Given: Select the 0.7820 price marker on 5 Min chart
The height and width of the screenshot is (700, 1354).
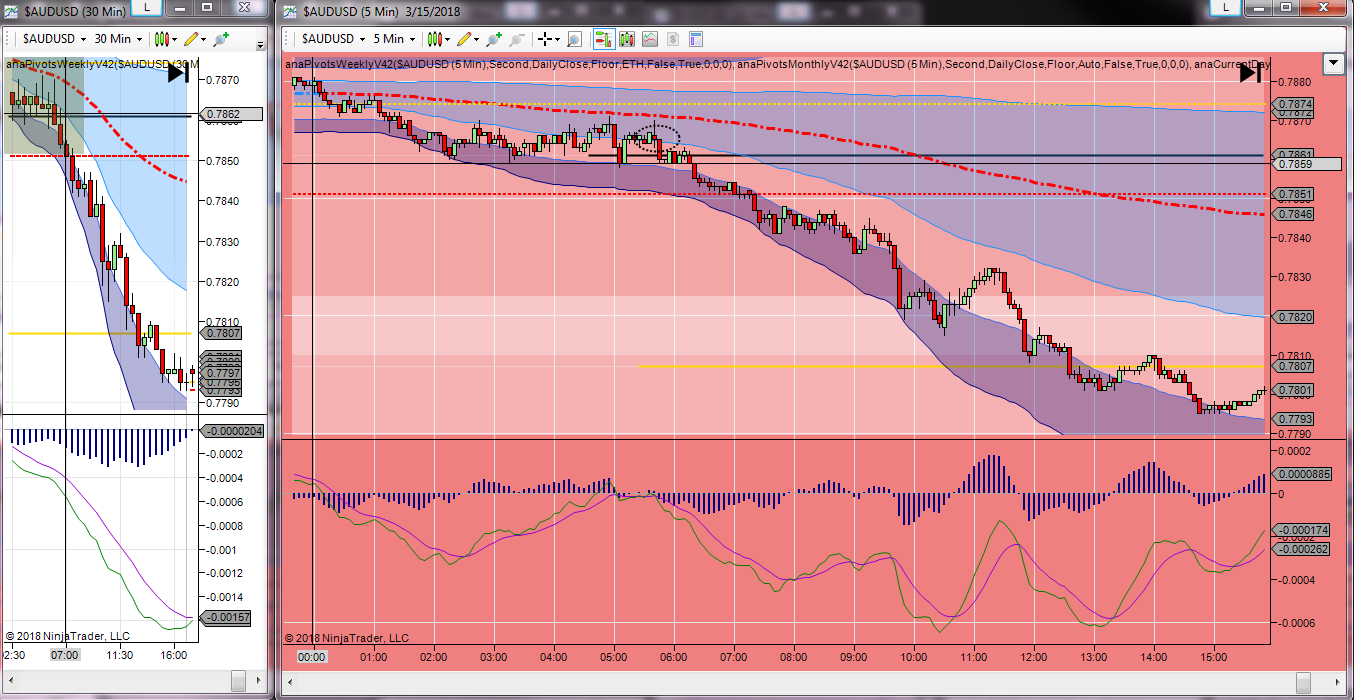Looking at the screenshot, I should point(1294,316).
